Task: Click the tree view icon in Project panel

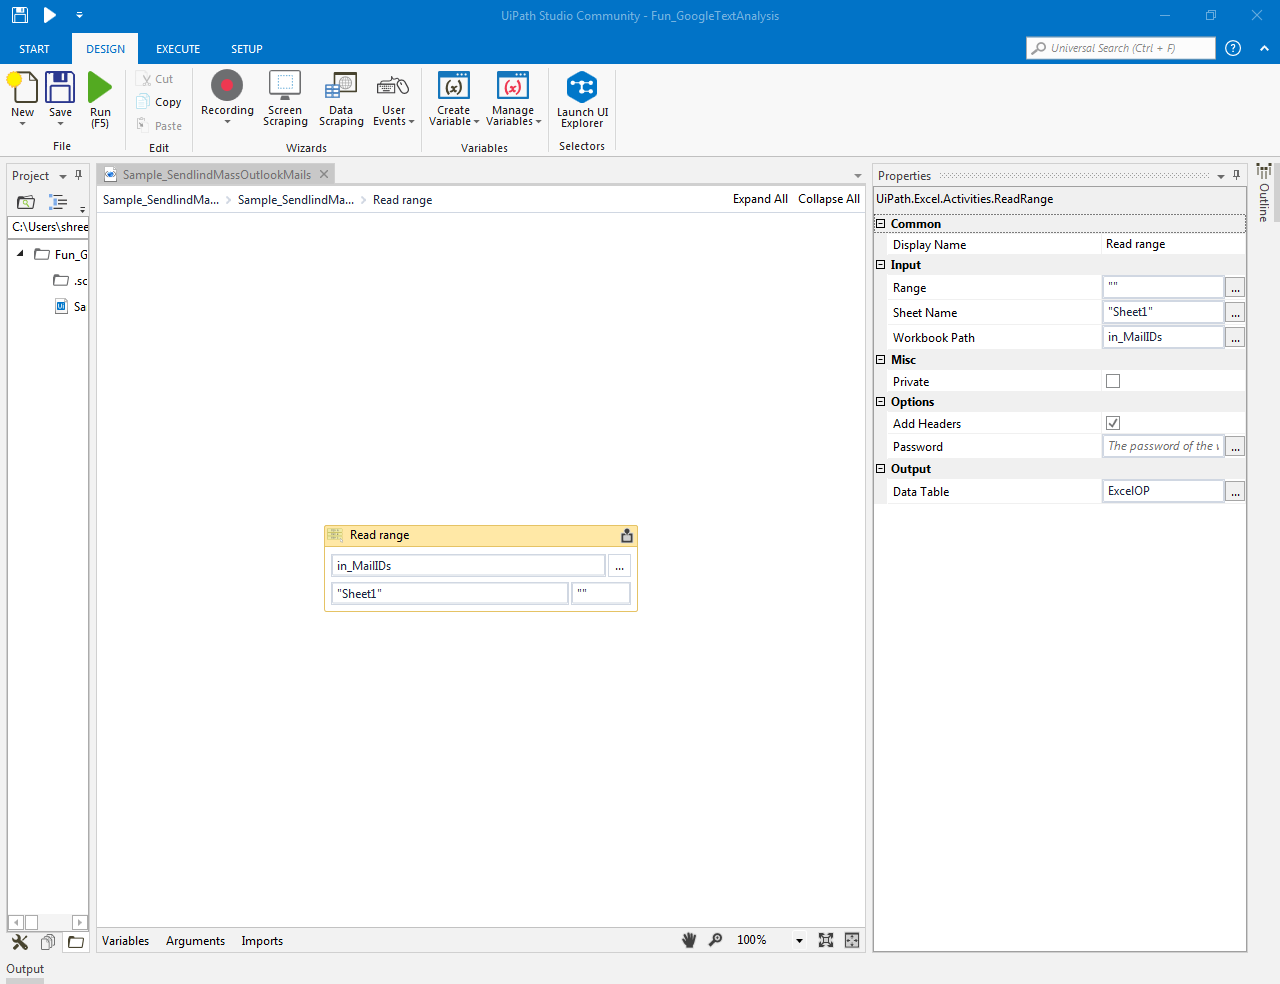Action: tap(58, 202)
